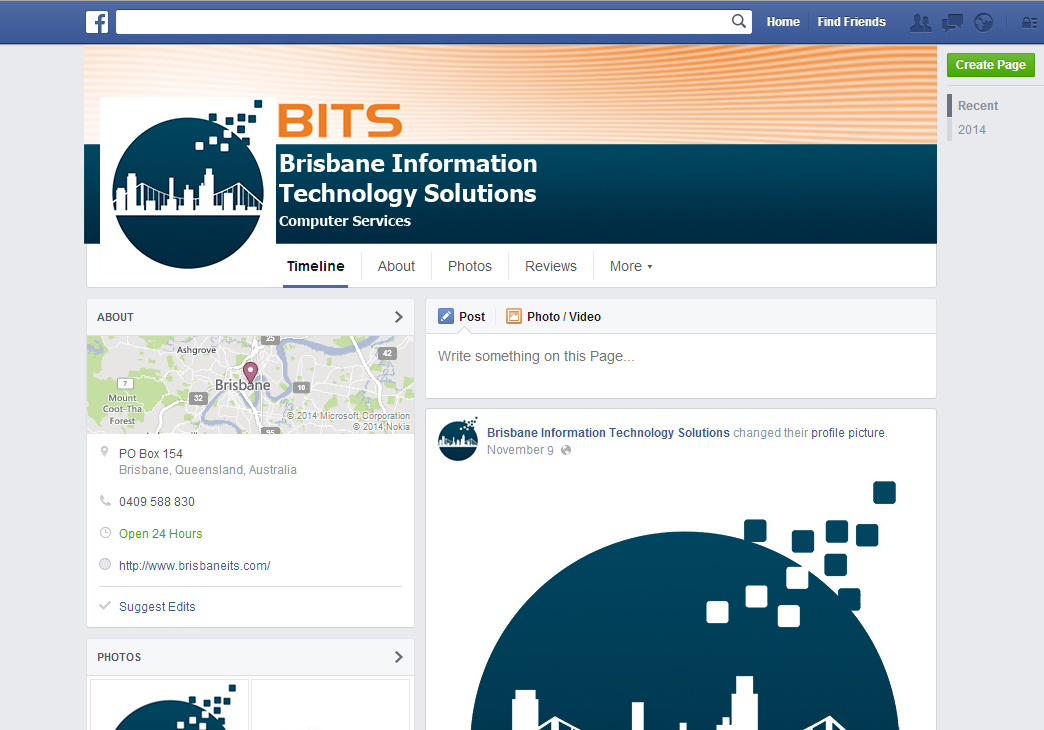Switch to the Reviews tab
The height and width of the screenshot is (730, 1044).
551,266
